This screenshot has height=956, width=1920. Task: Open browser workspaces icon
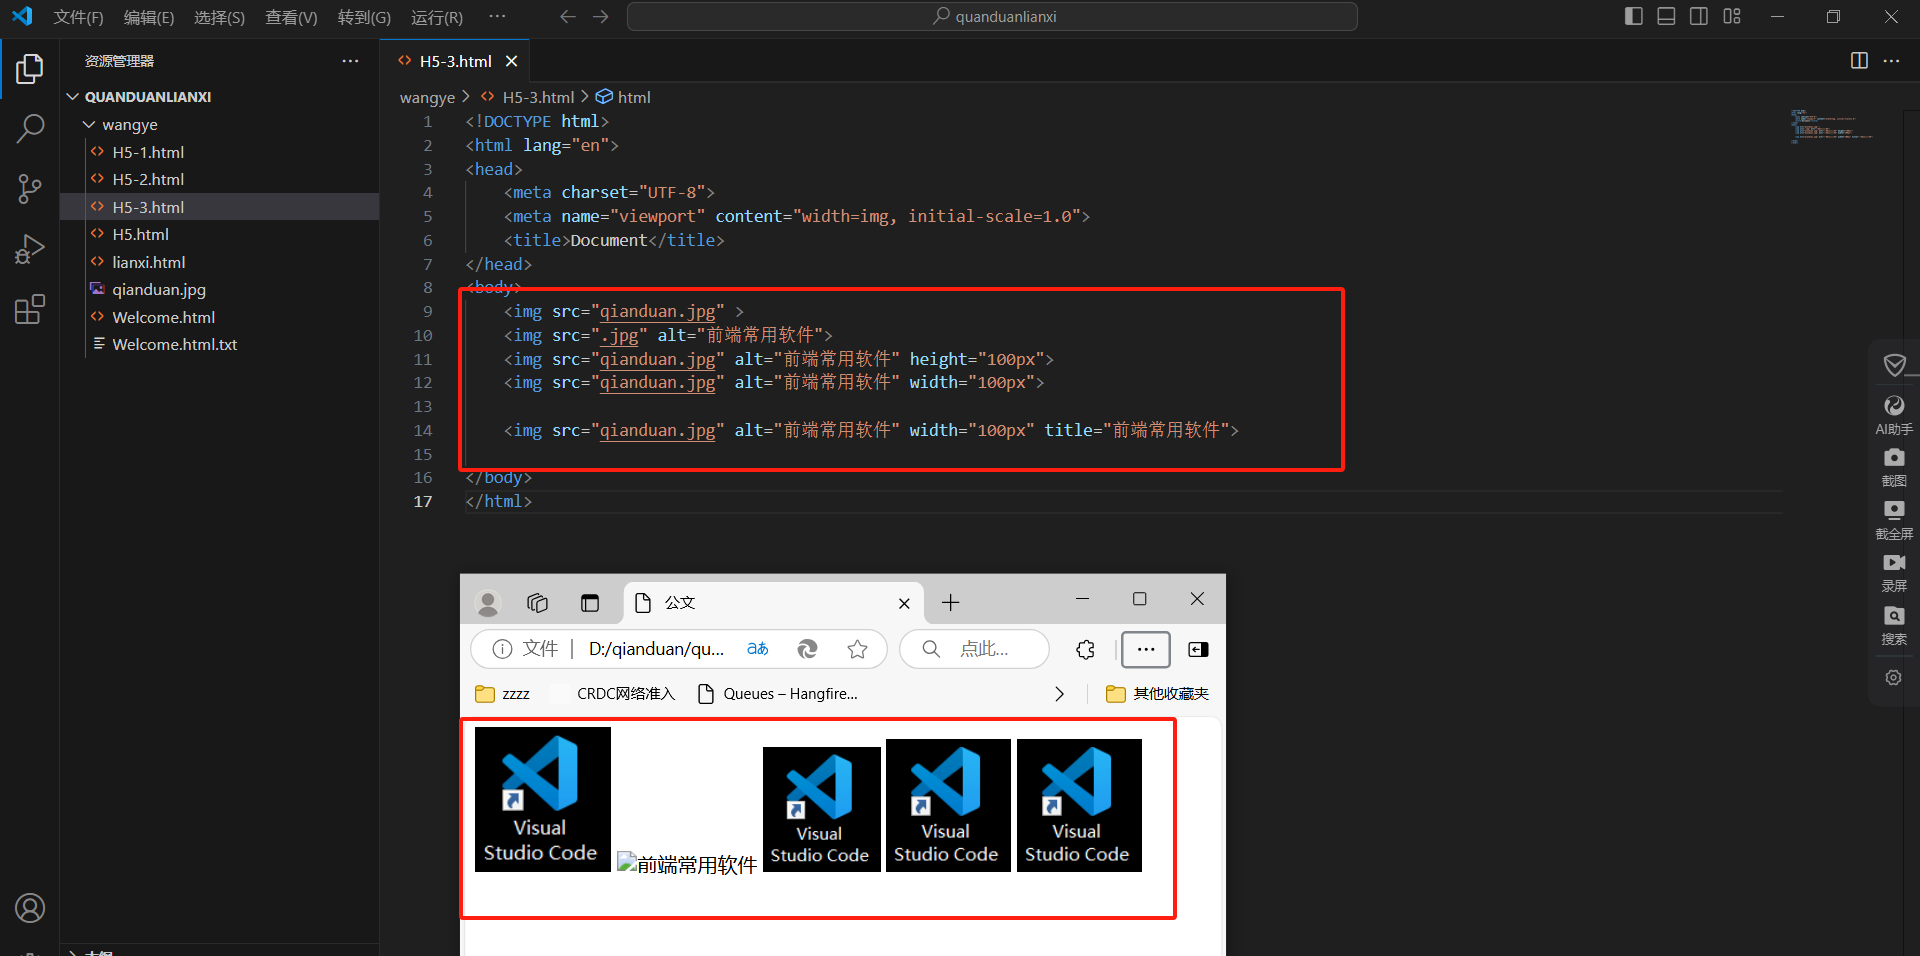538,603
